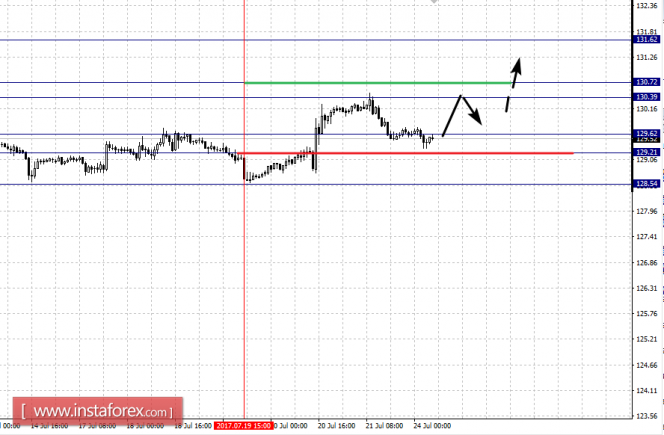Select the blue horizontal line at 128.54
The height and width of the screenshot is (435, 664).
click(x=316, y=184)
